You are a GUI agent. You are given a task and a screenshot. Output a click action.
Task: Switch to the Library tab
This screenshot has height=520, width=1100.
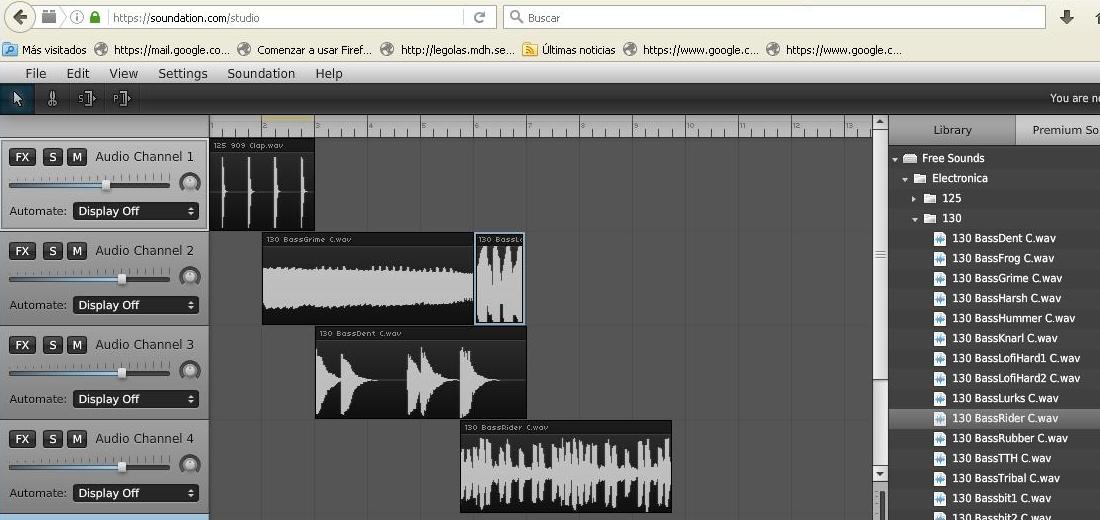coord(952,130)
